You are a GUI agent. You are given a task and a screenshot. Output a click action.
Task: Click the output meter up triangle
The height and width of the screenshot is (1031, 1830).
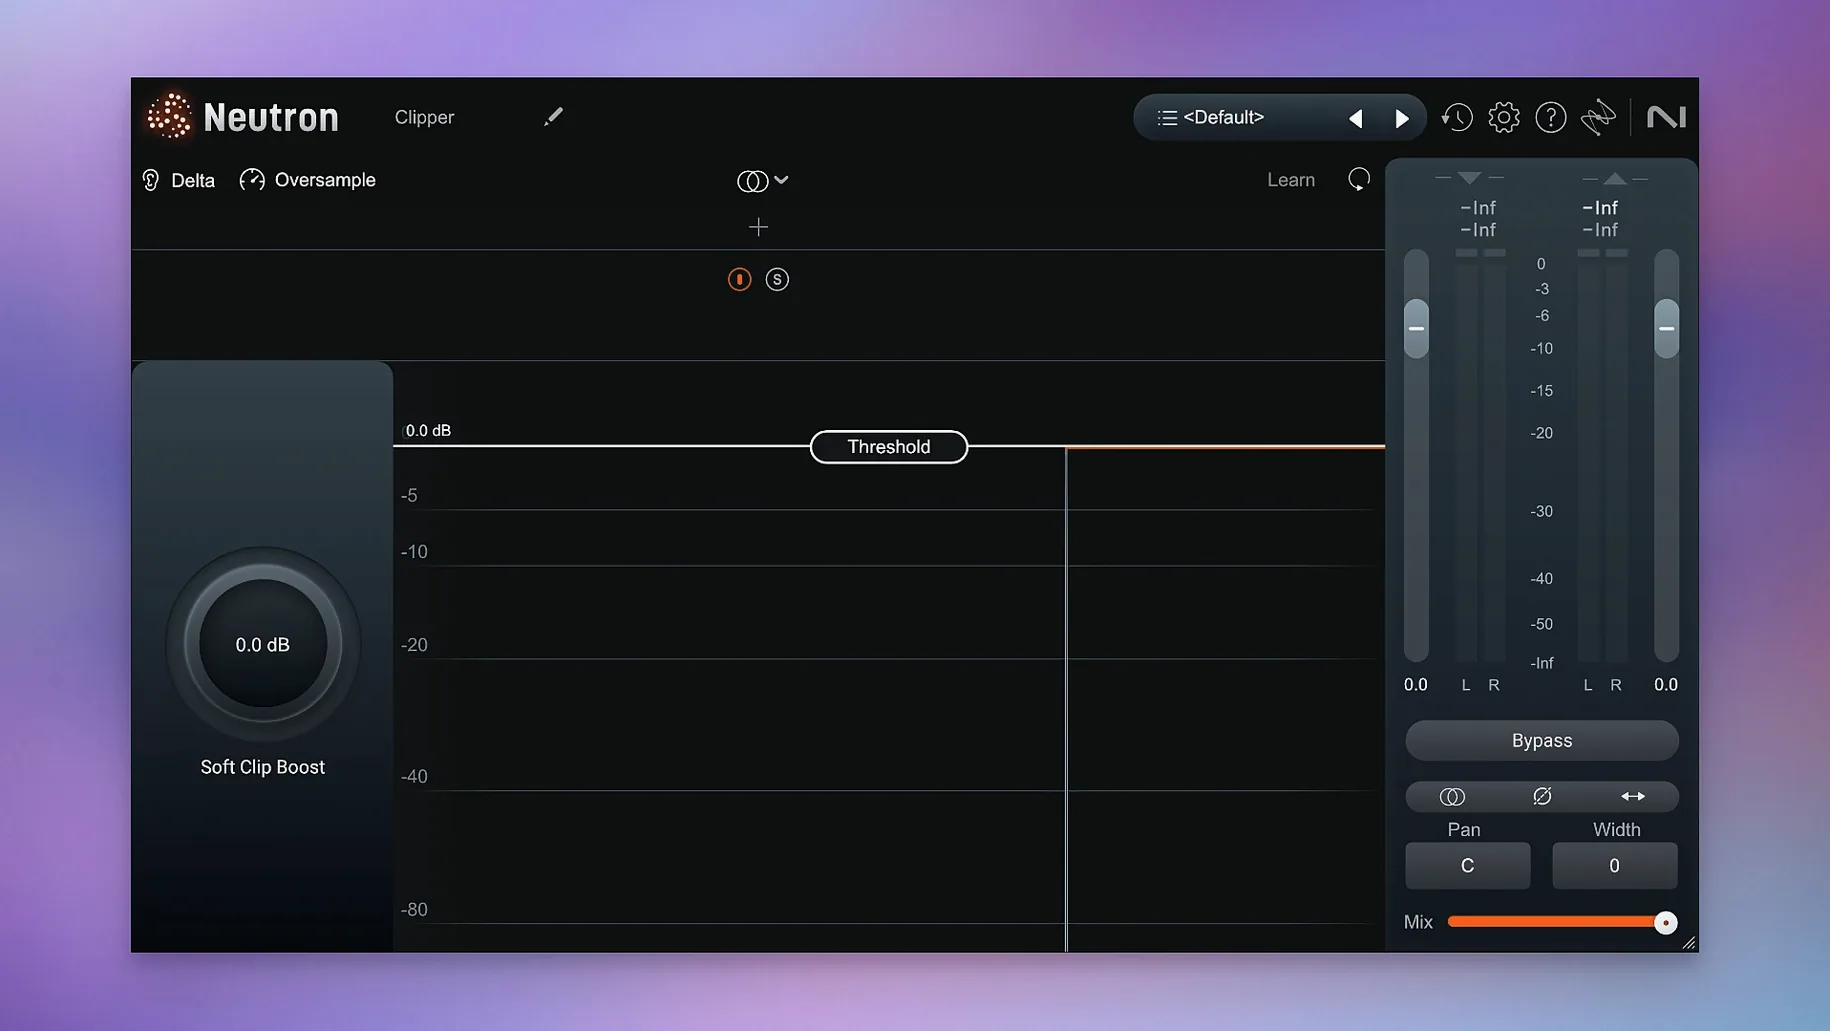(1615, 178)
